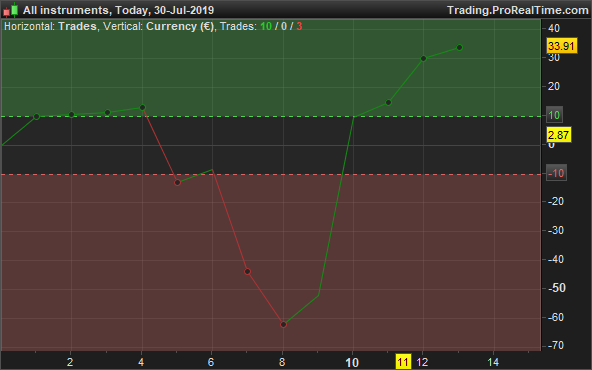The height and width of the screenshot is (370, 592).
Task: Click the -70 label on vertical axis
Action: tap(556, 345)
